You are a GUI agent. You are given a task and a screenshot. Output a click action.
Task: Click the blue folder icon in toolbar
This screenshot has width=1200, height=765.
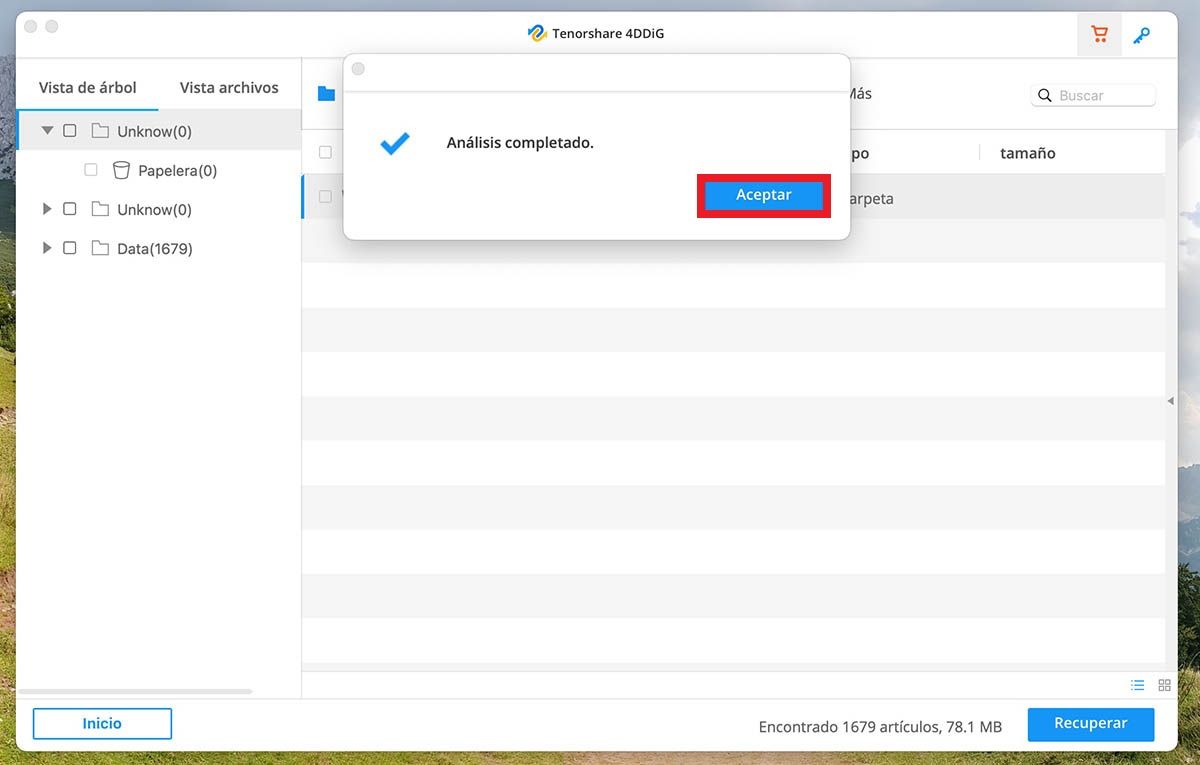pyautogui.click(x=326, y=94)
